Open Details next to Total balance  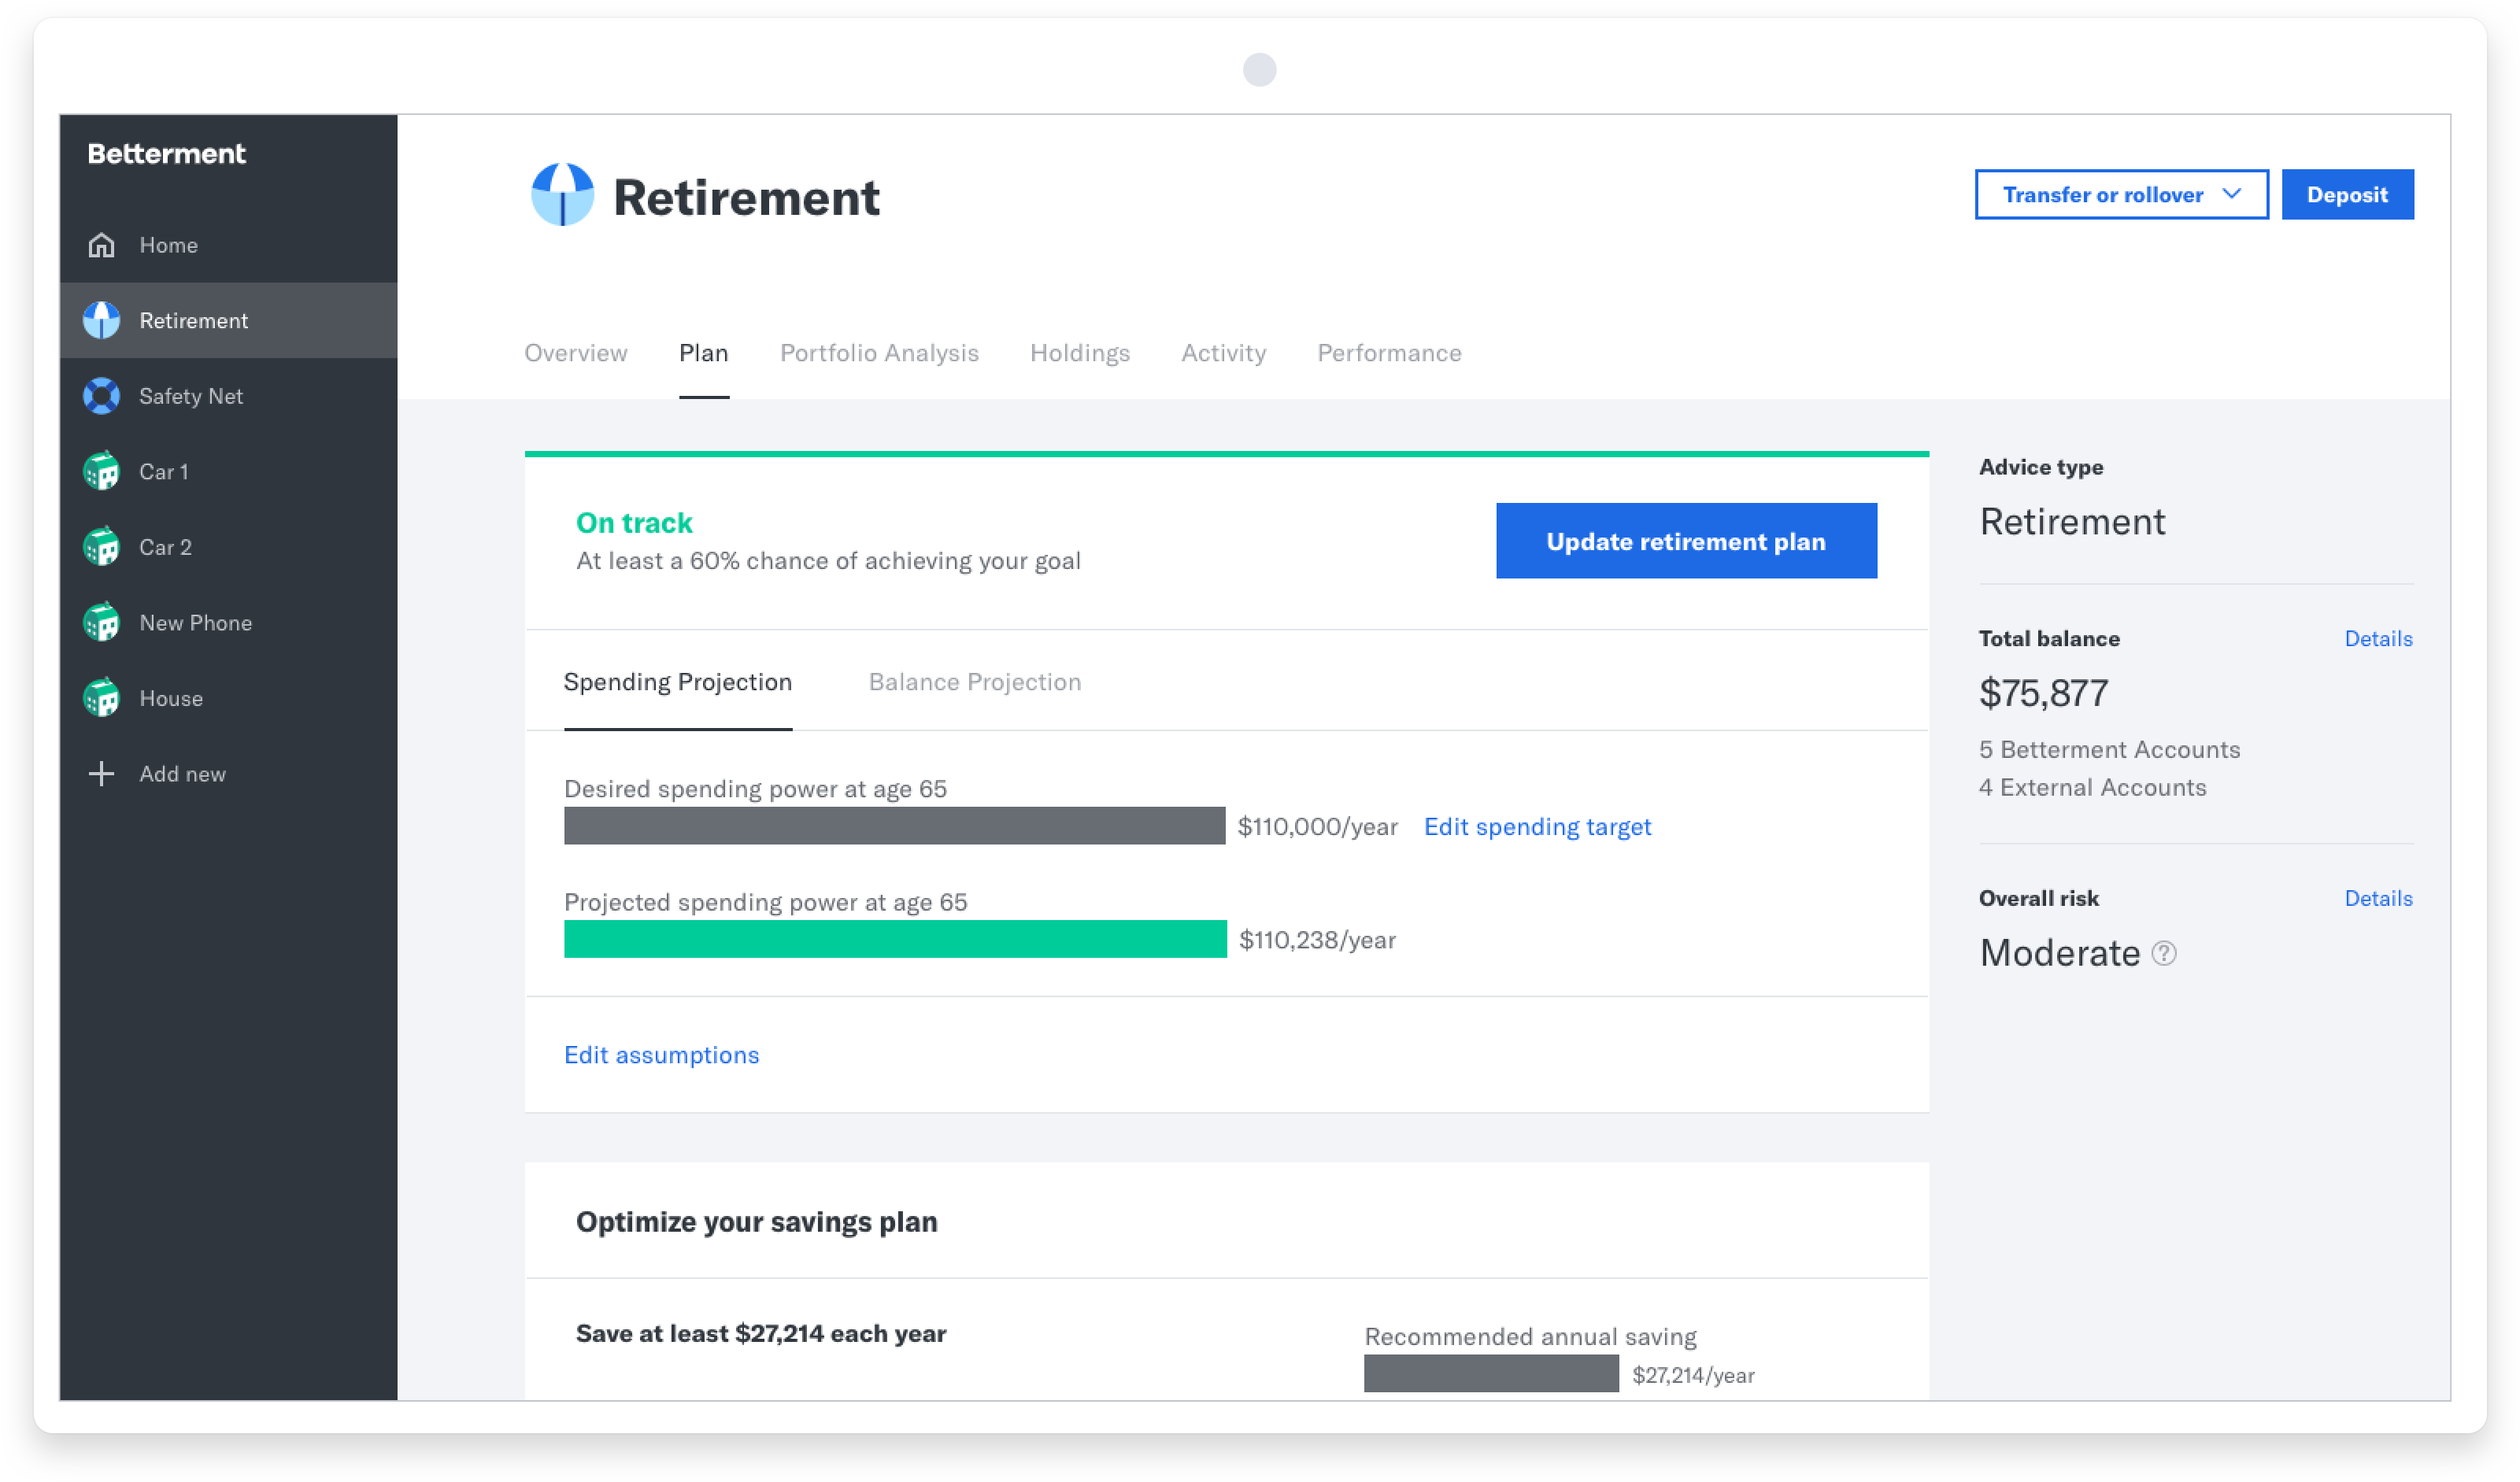(x=2378, y=638)
